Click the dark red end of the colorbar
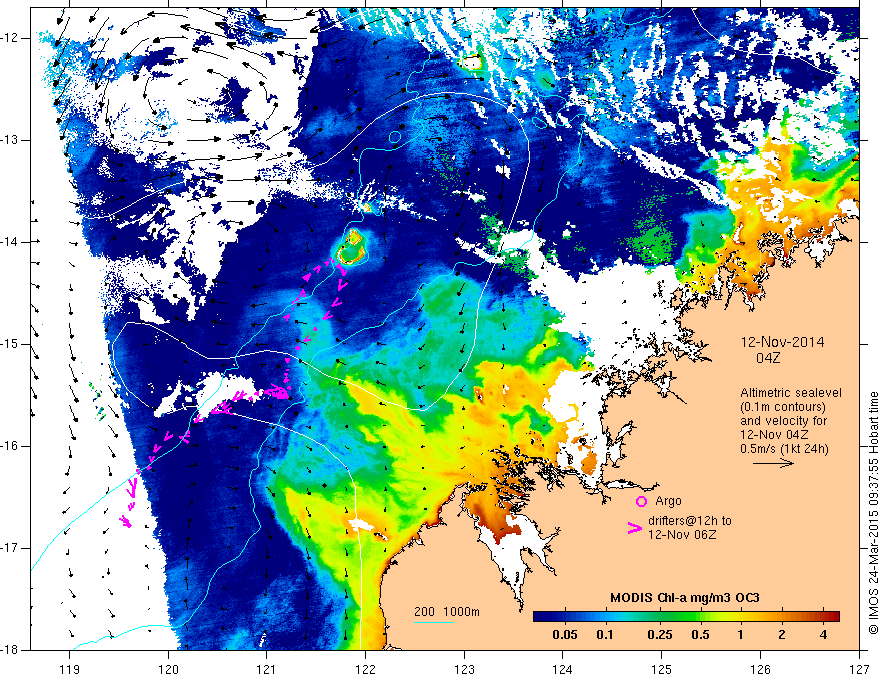Viewport: 880px width, 680px height. tap(833, 617)
